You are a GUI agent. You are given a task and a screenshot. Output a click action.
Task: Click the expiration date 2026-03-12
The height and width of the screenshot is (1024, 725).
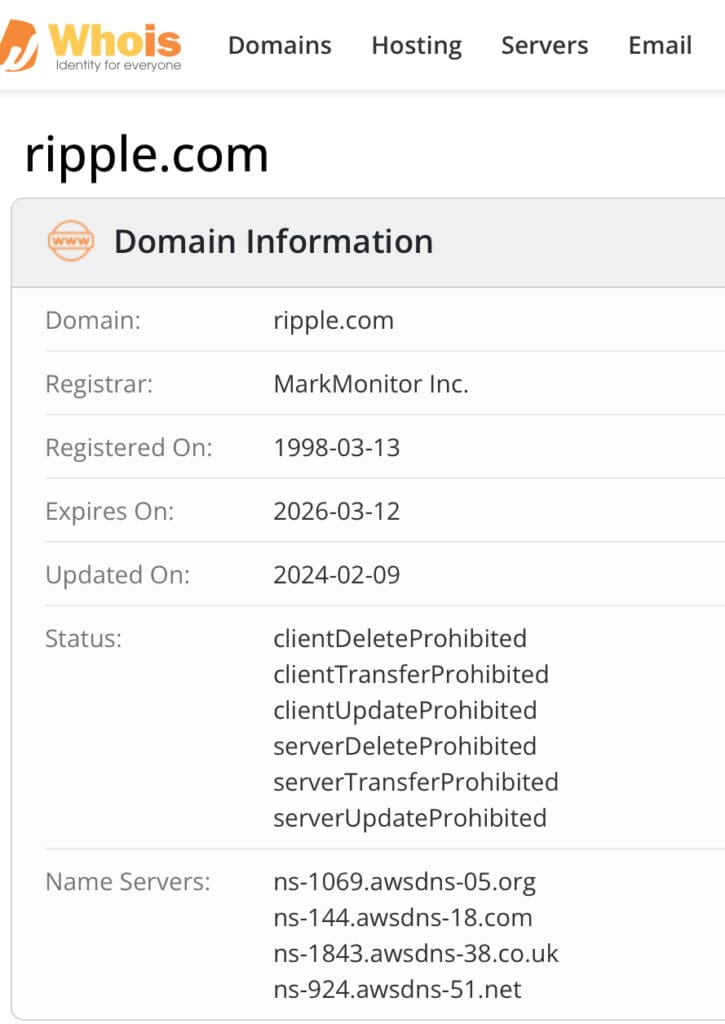click(x=336, y=512)
